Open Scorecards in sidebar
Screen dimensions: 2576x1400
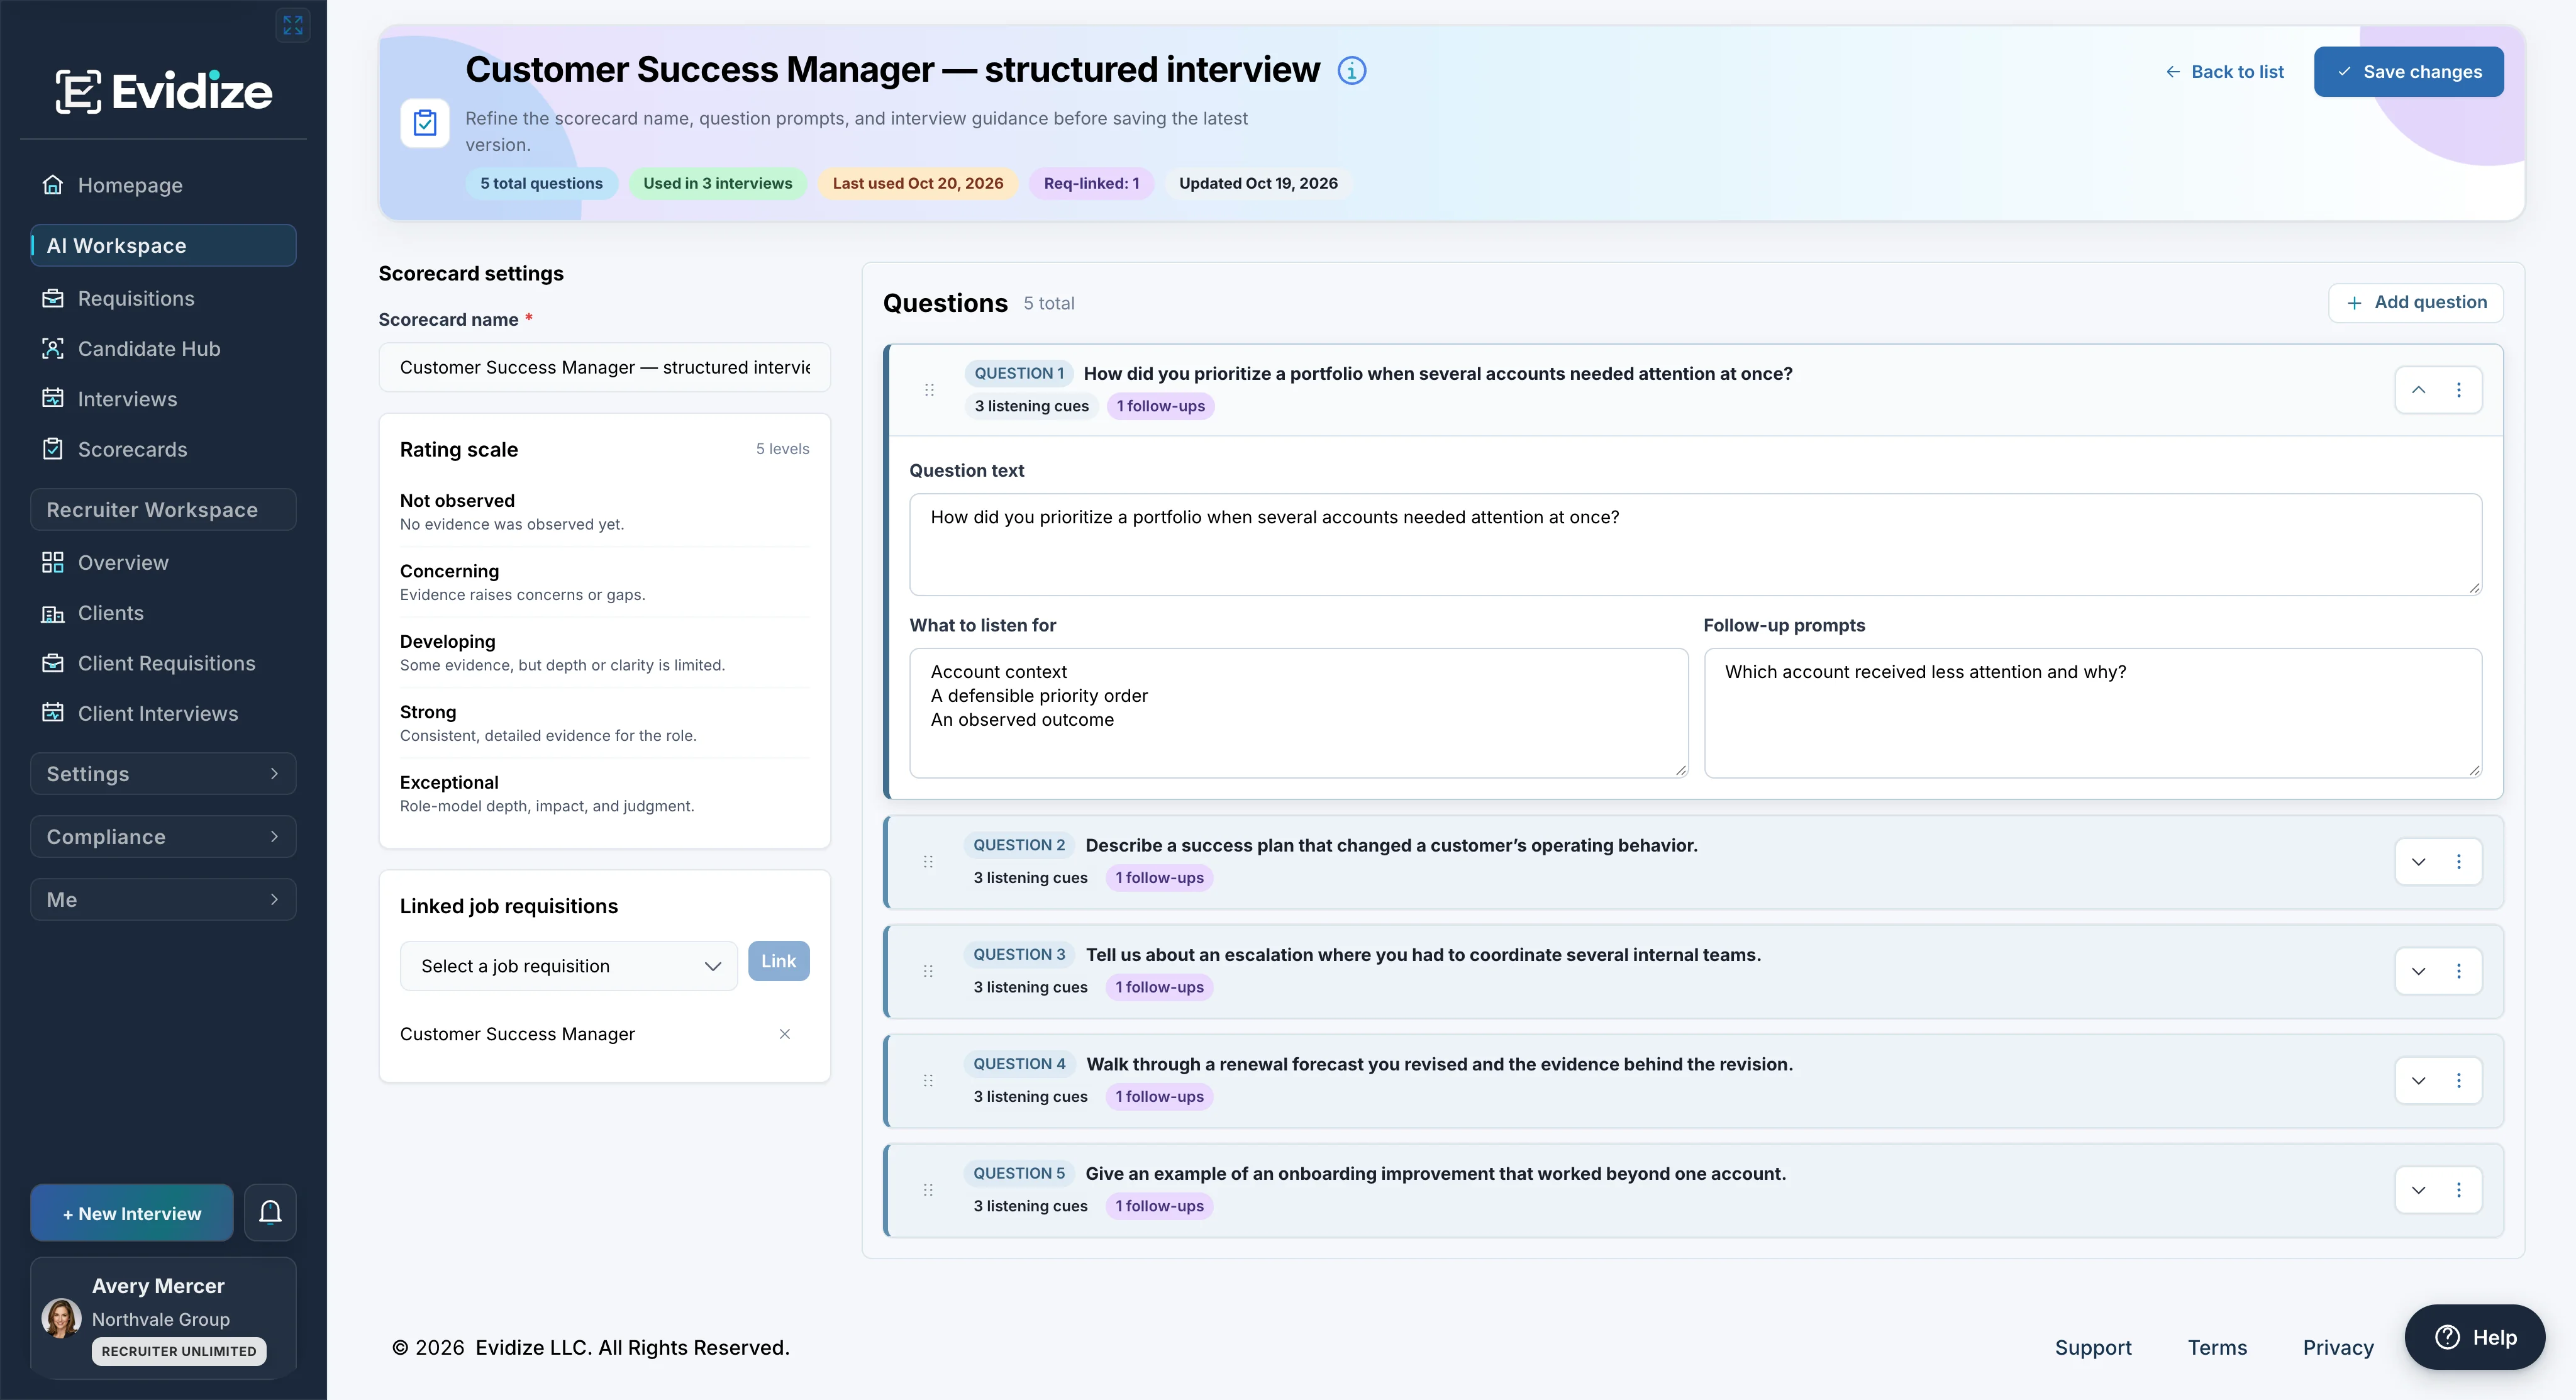tap(163, 449)
